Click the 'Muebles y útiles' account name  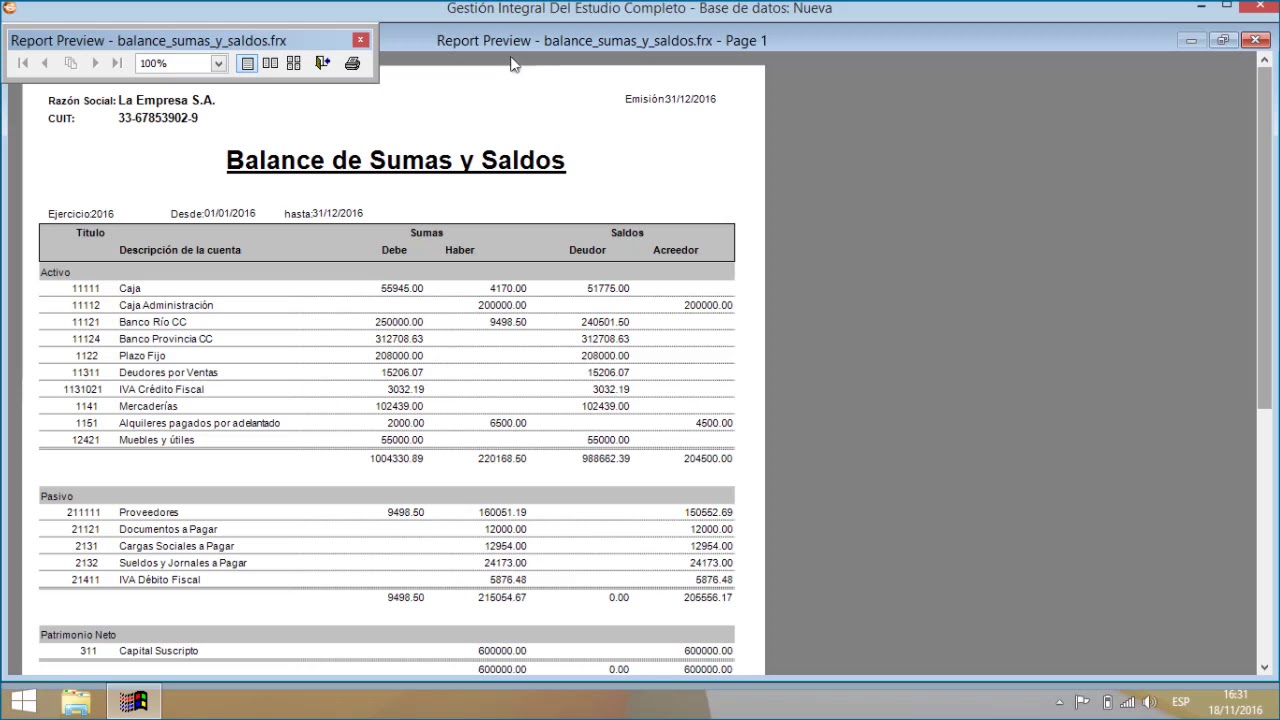pos(156,440)
